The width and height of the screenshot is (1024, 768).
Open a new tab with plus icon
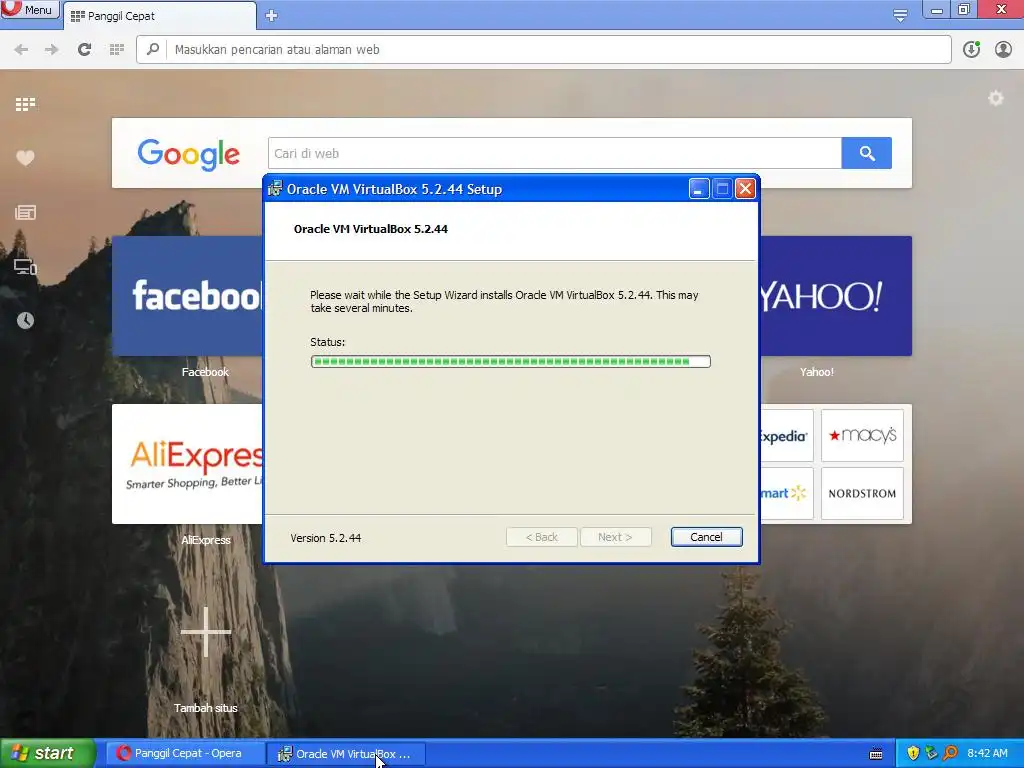tap(272, 16)
